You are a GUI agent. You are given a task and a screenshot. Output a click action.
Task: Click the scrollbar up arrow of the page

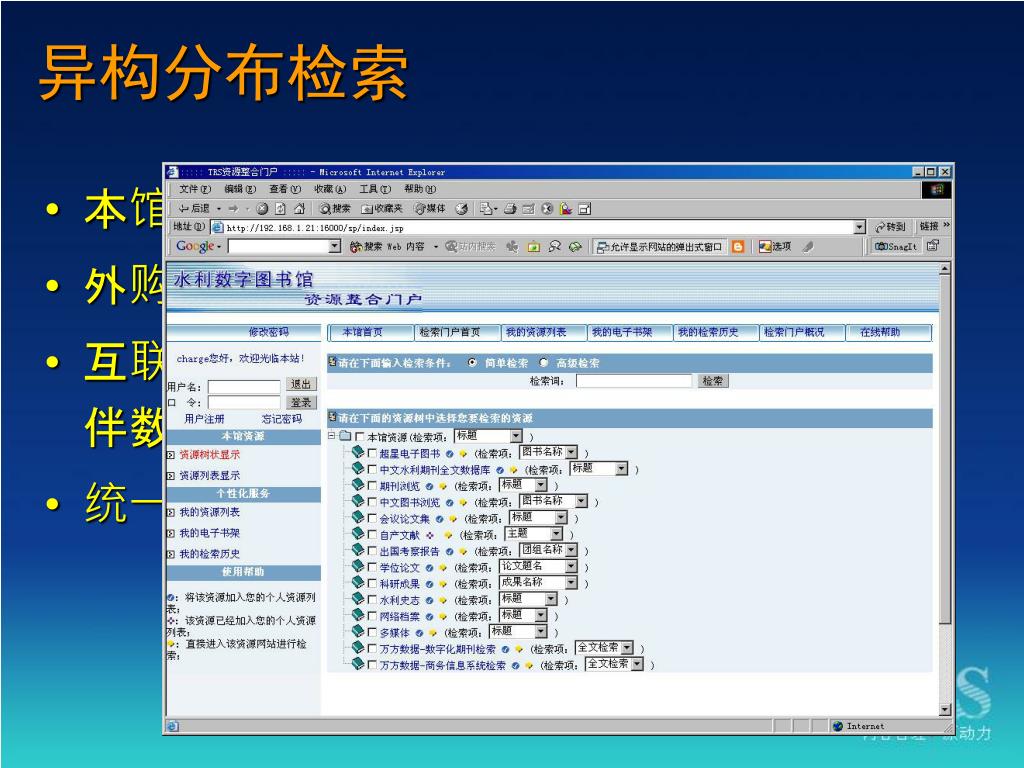[x=944, y=268]
